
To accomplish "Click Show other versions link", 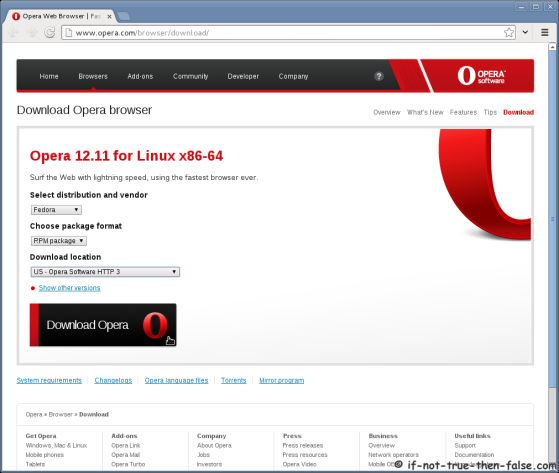I will pos(70,288).
